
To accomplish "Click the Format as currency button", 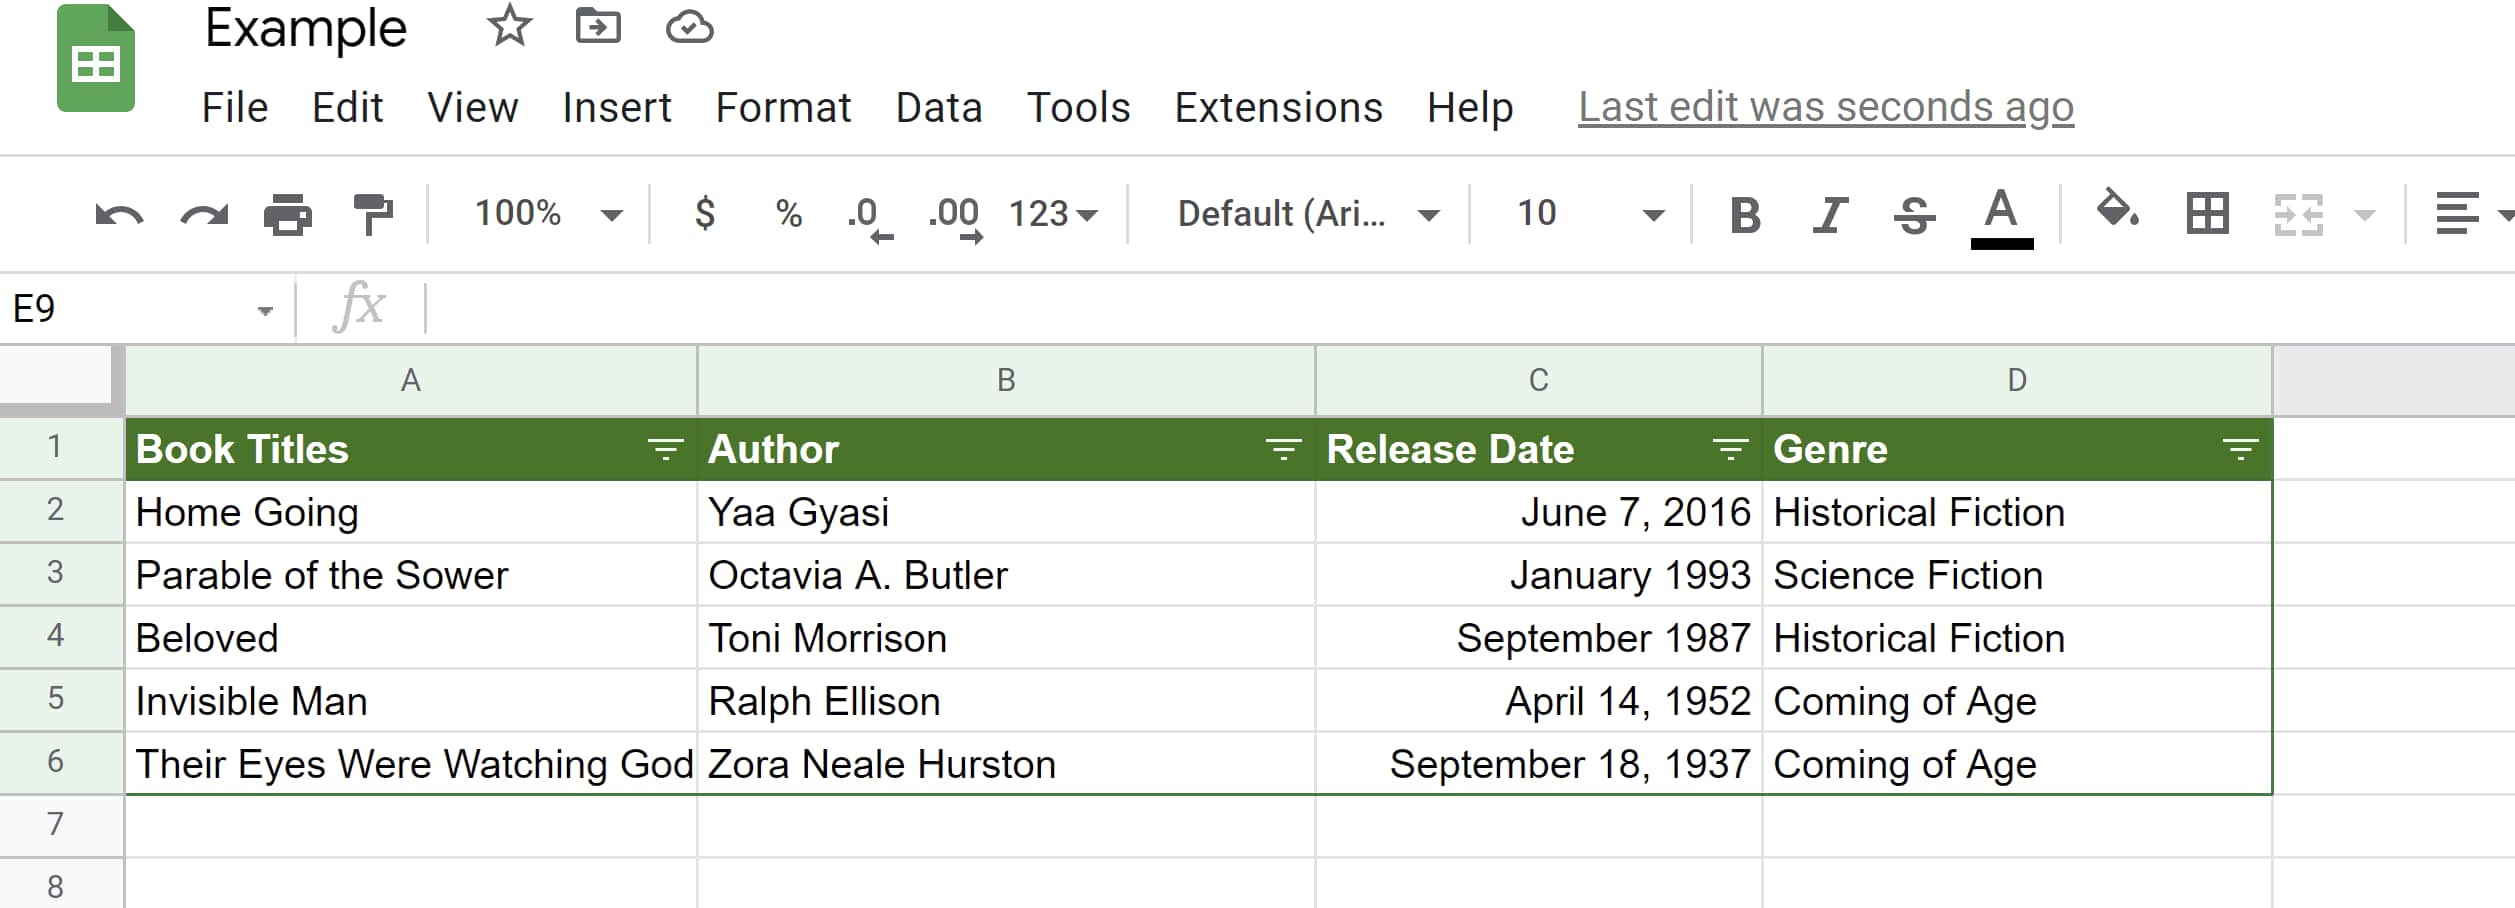I will pyautogui.click(x=705, y=214).
